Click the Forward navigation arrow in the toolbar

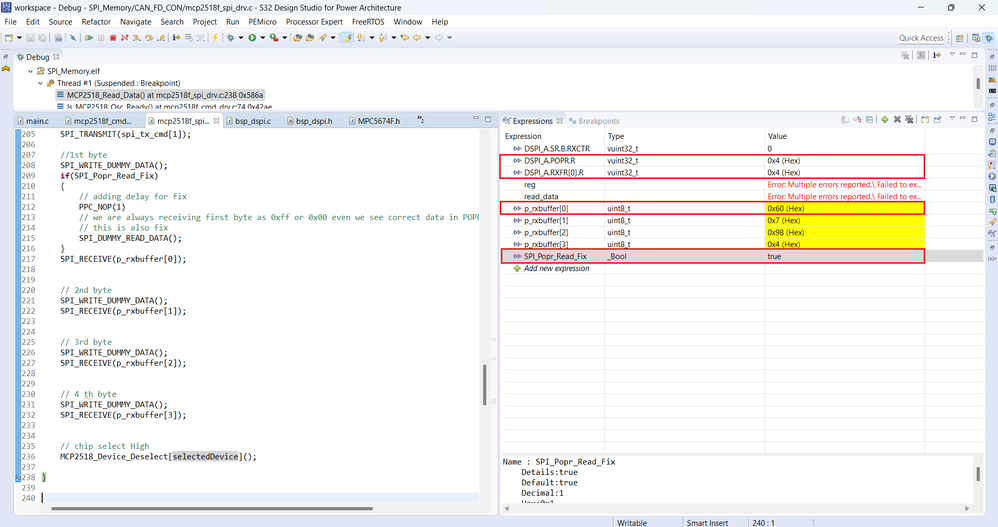[439, 38]
